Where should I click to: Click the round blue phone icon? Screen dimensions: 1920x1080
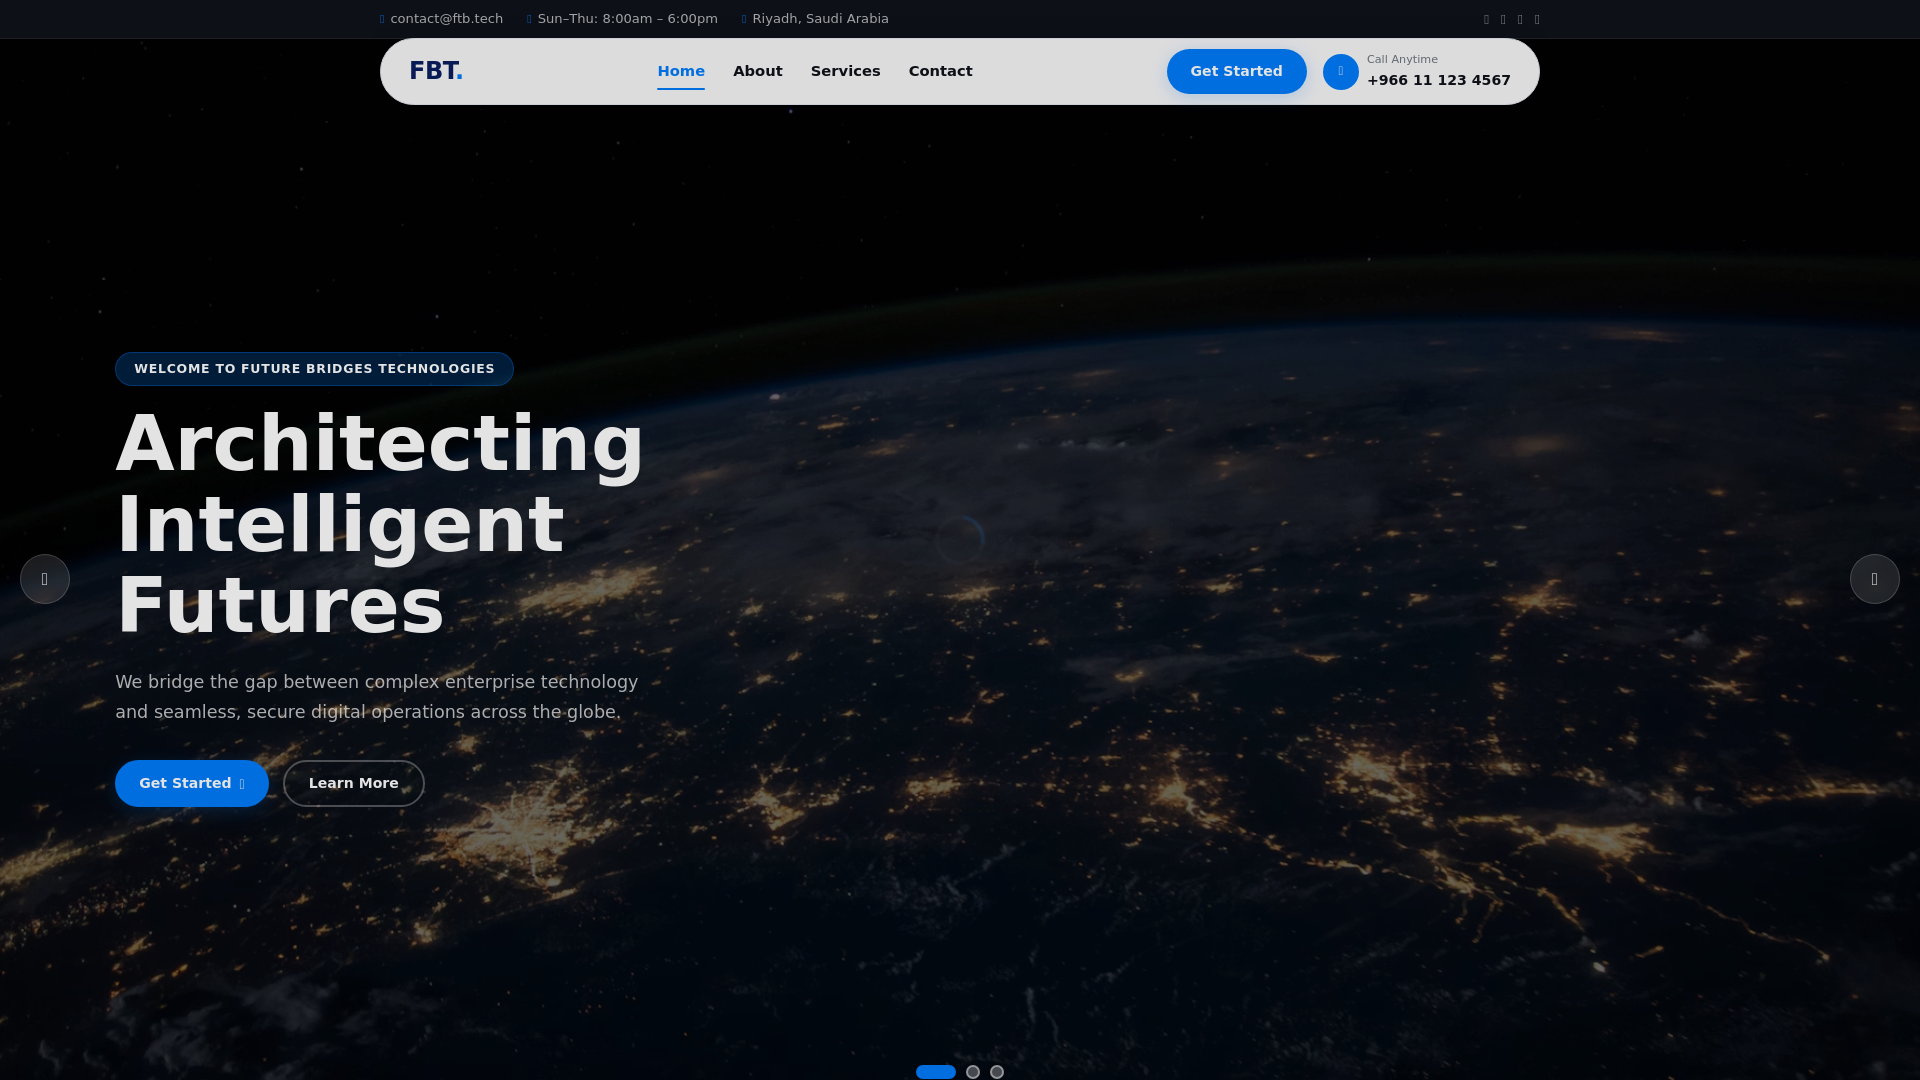1341,72
